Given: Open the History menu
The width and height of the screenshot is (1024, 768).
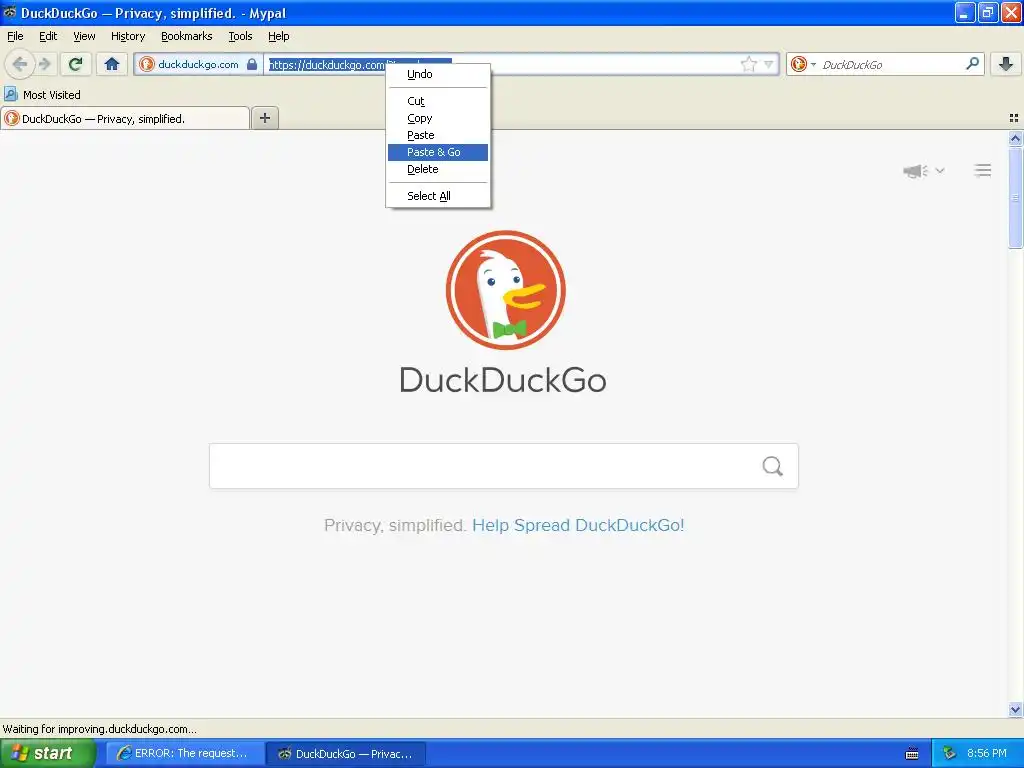Looking at the screenshot, I should (127, 36).
